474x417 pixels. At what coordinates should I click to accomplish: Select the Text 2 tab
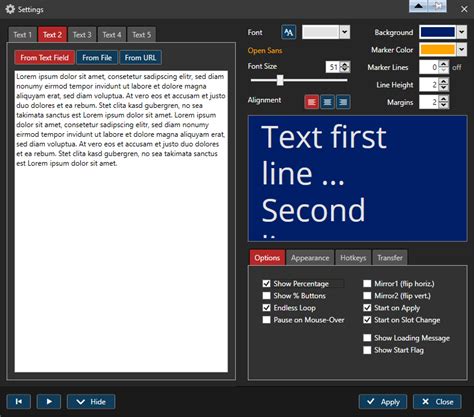click(x=52, y=35)
